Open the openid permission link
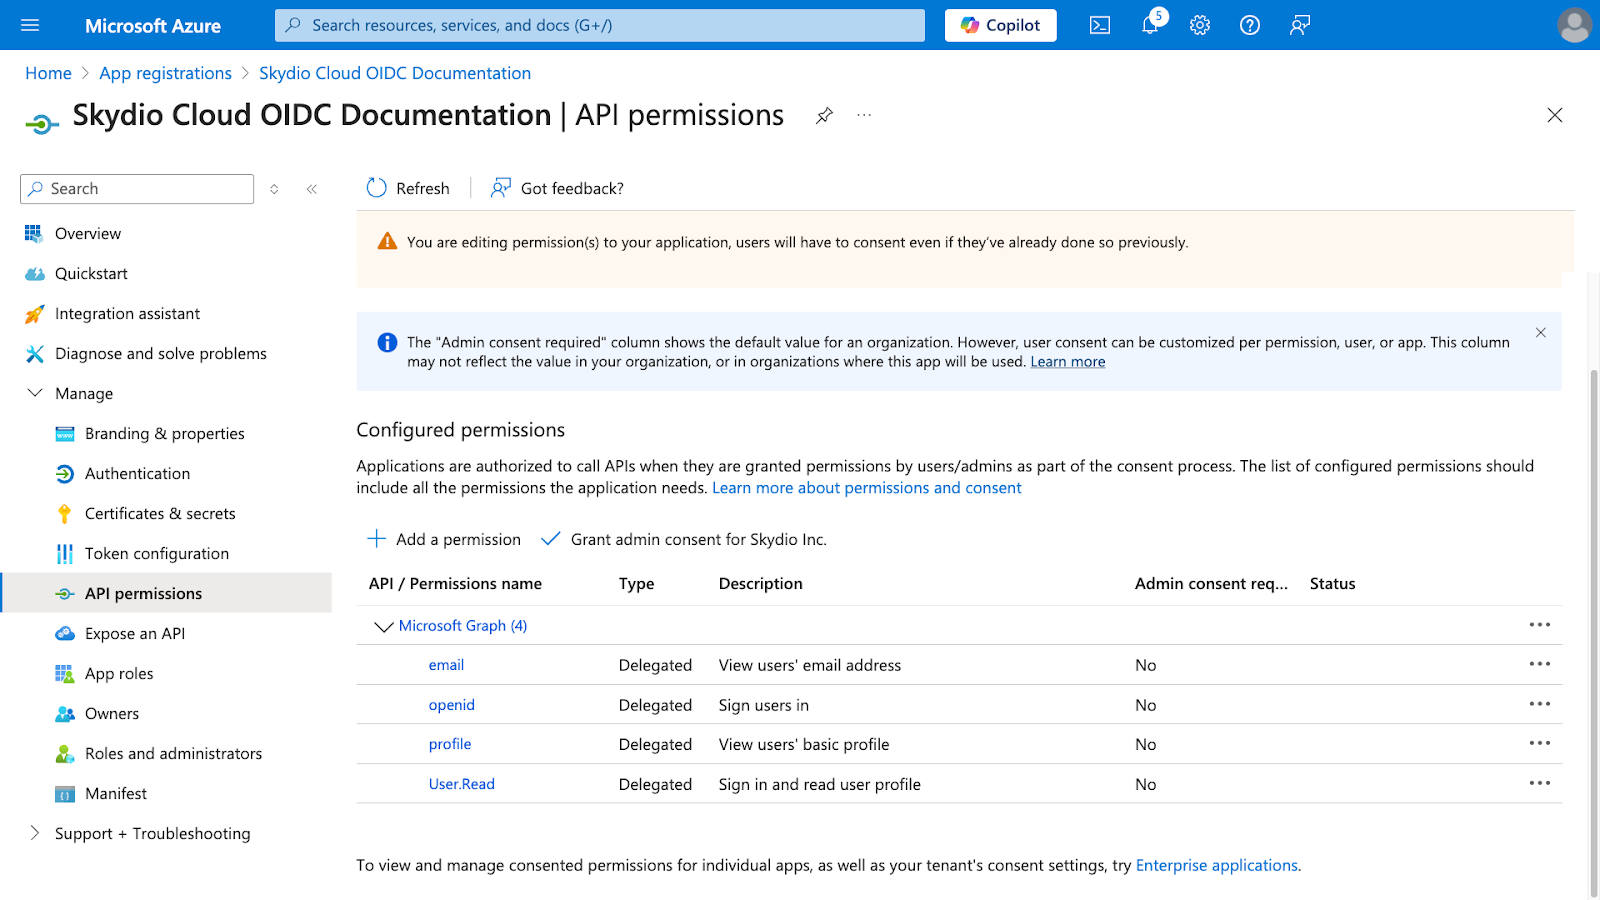 452,705
